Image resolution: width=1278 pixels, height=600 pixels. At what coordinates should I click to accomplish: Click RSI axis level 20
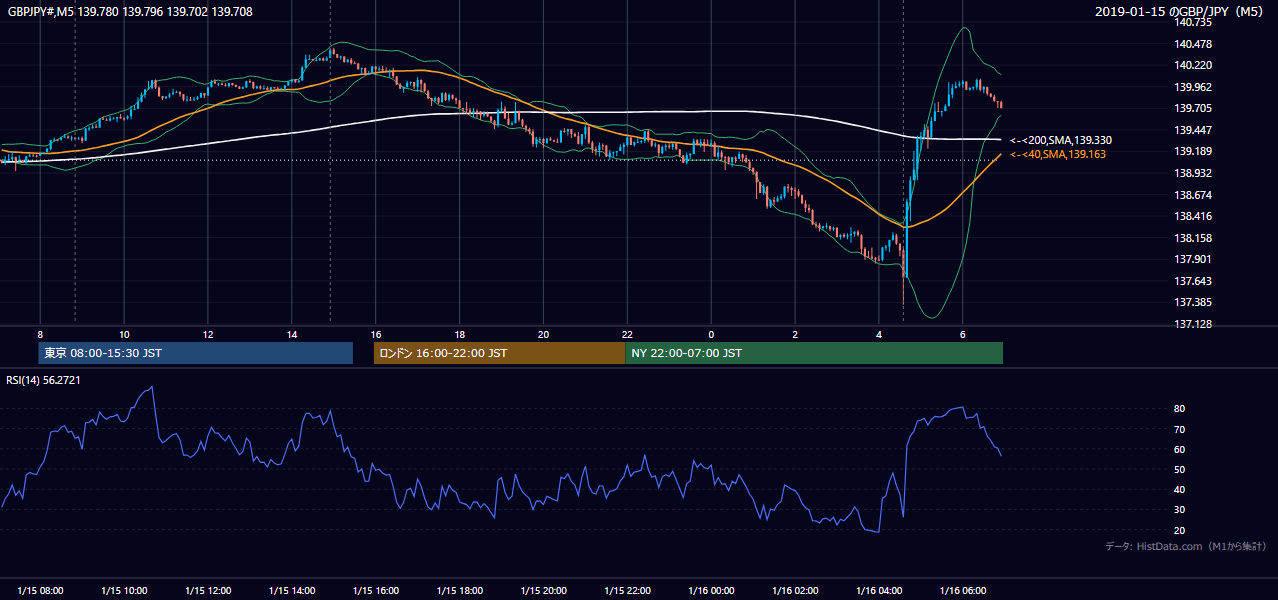click(x=1180, y=530)
